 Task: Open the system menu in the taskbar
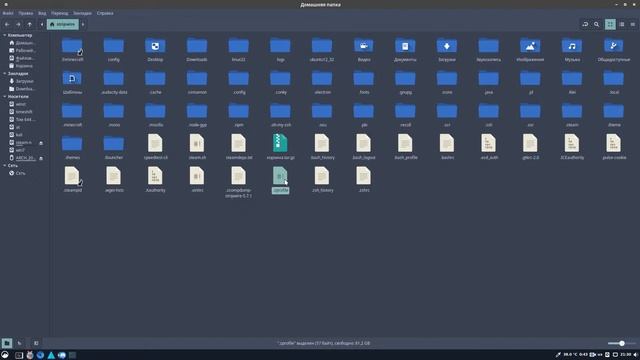coord(5,355)
